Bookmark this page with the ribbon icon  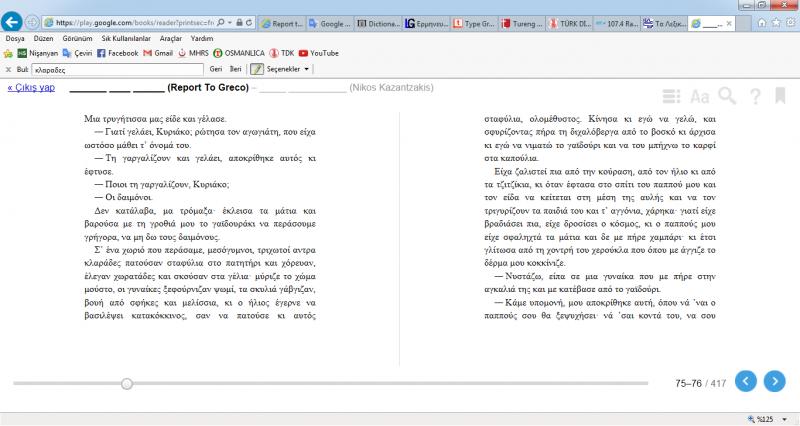(780, 95)
